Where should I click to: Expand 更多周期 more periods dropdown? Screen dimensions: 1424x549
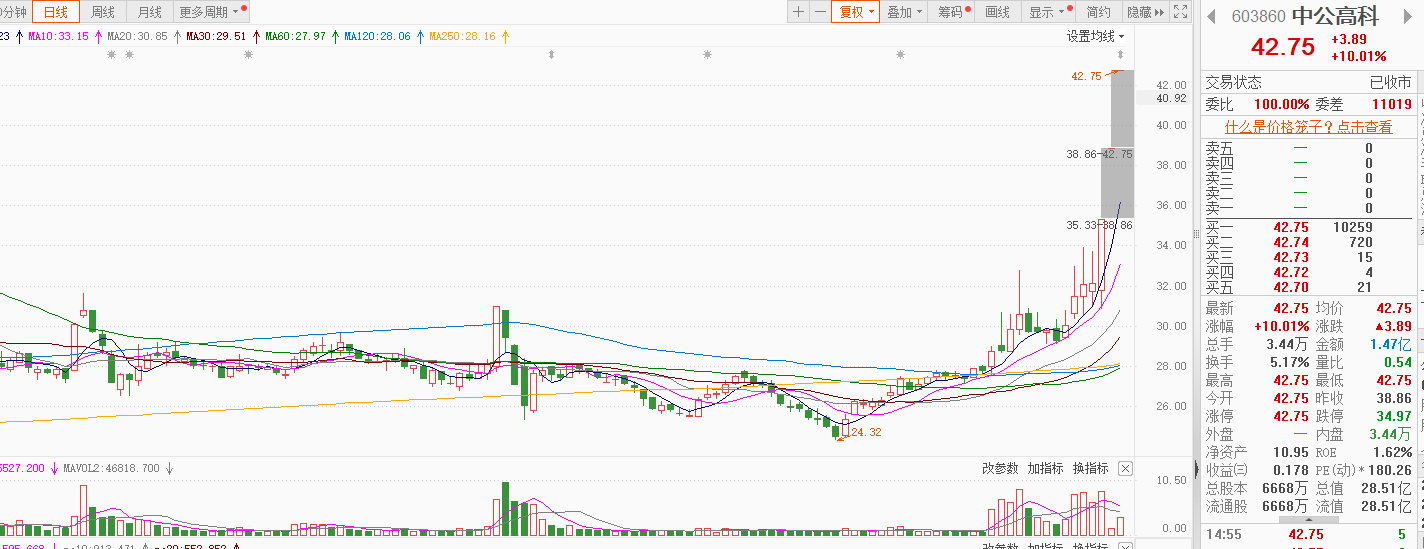[209, 12]
